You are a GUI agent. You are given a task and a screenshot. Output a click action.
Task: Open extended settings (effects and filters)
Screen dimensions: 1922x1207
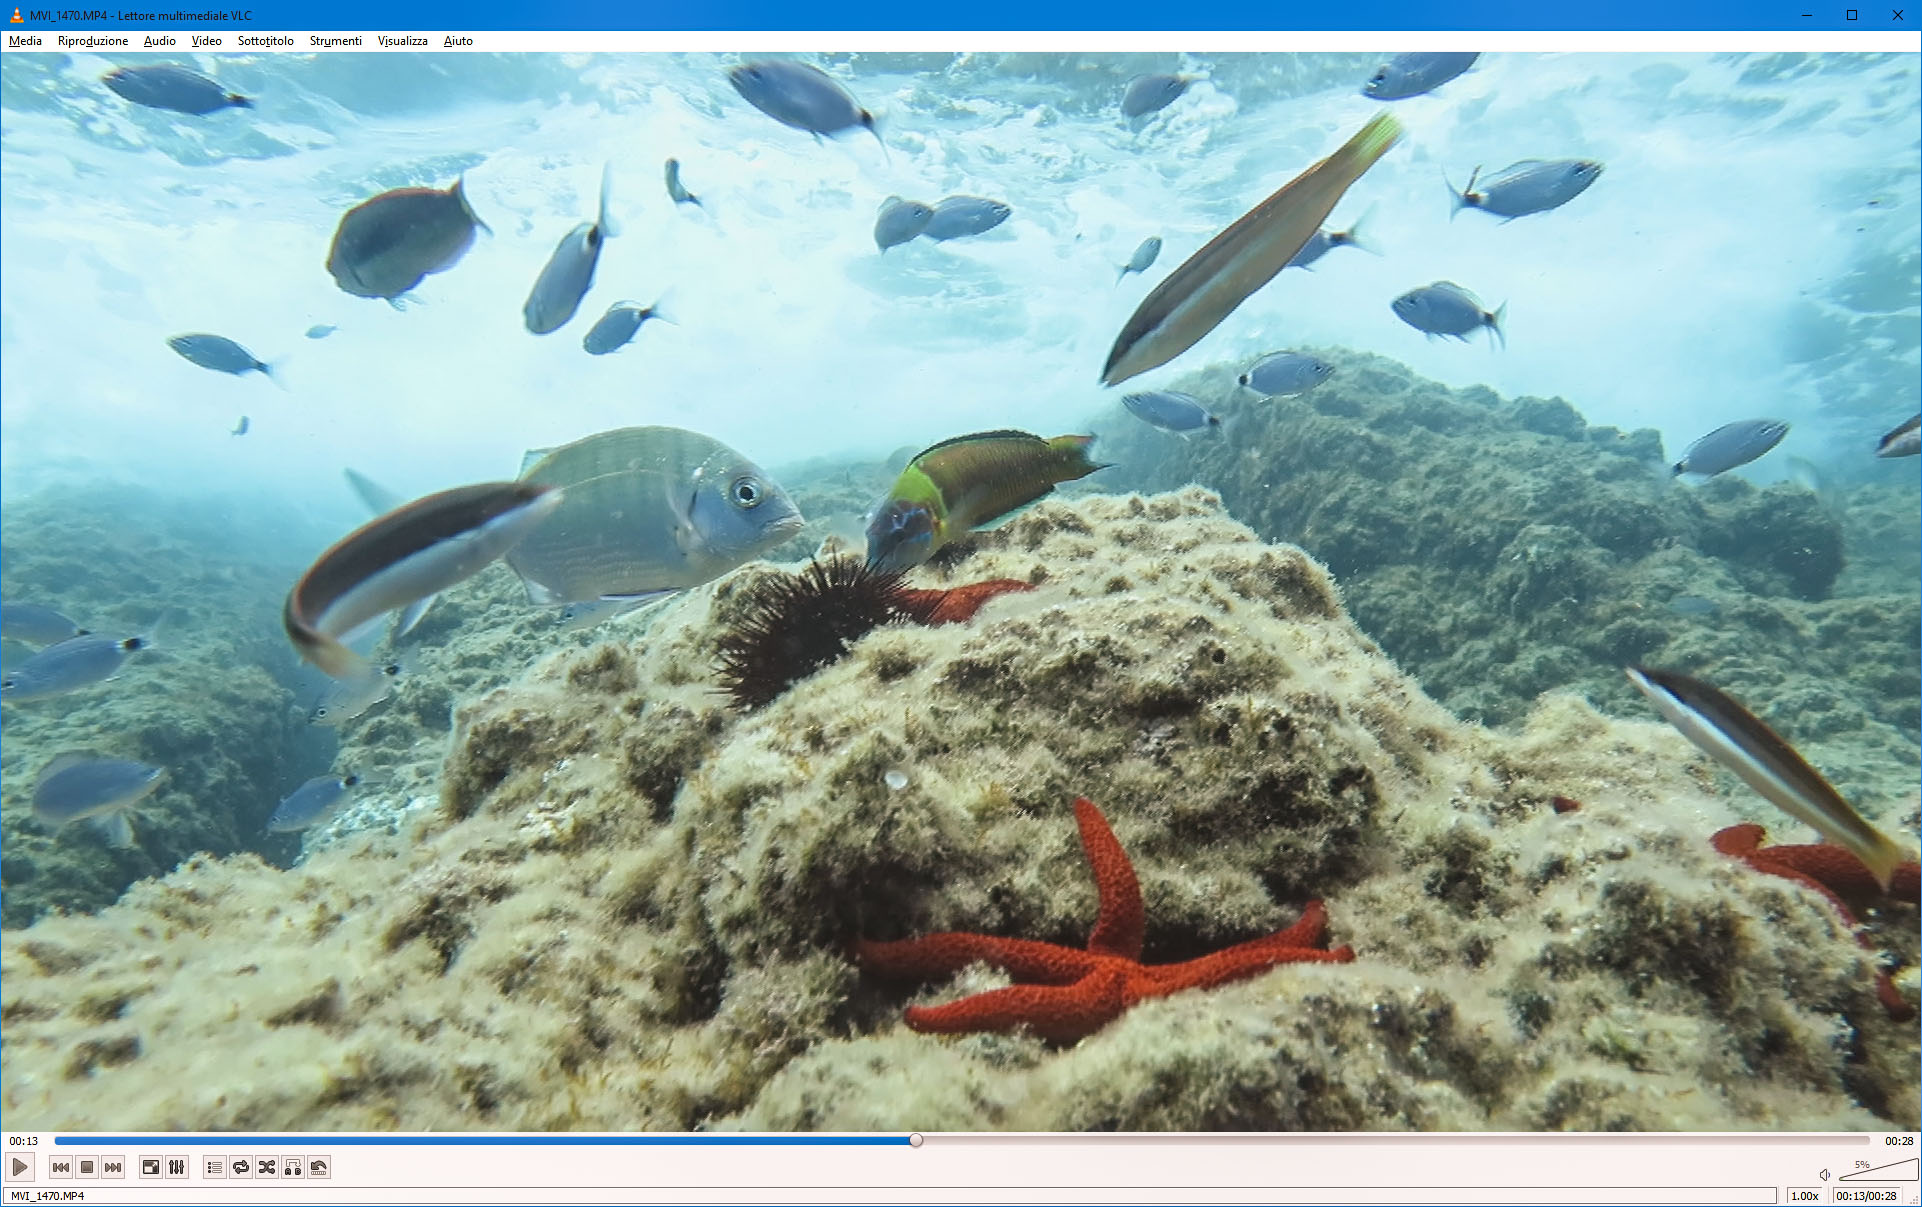tap(177, 1167)
